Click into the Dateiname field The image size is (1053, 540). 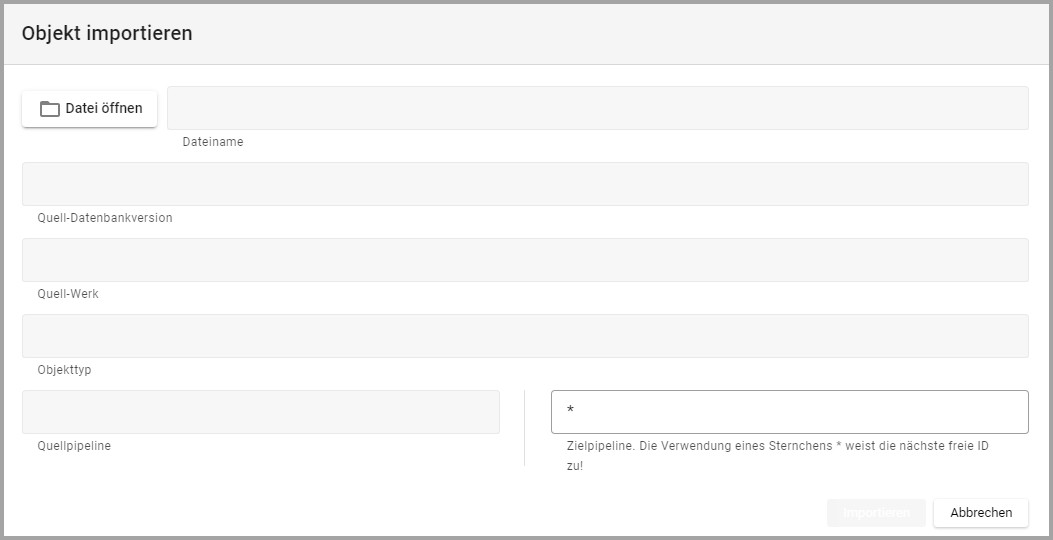coord(597,108)
